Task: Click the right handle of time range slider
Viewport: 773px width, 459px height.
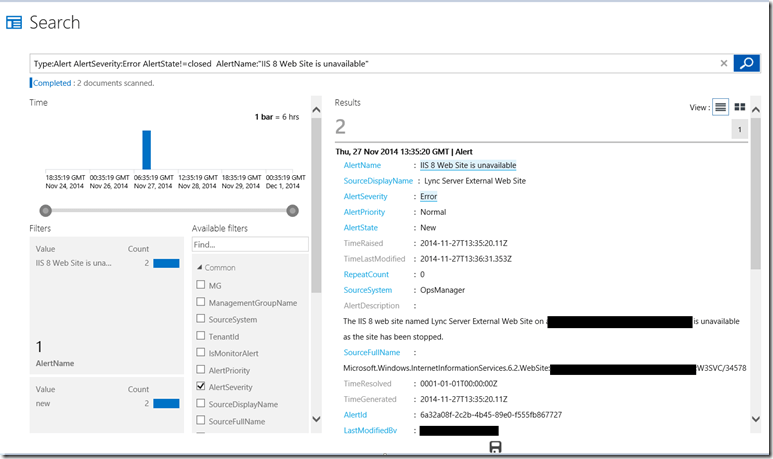Action: [292, 210]
